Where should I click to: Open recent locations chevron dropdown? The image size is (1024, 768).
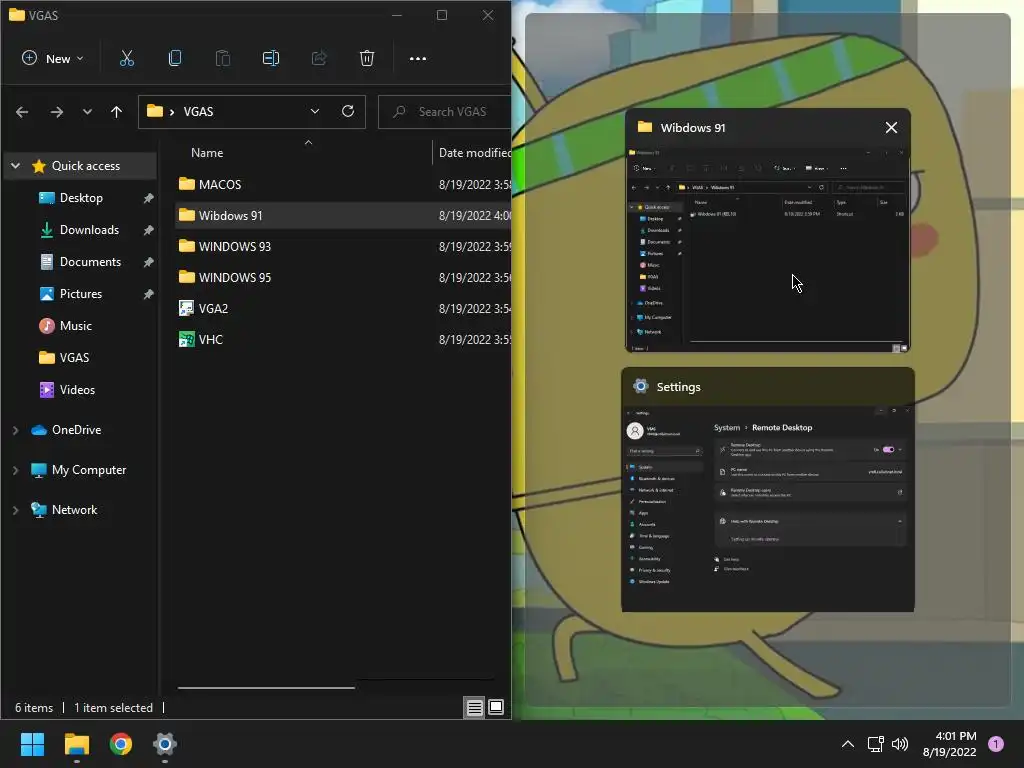(87, 112)
